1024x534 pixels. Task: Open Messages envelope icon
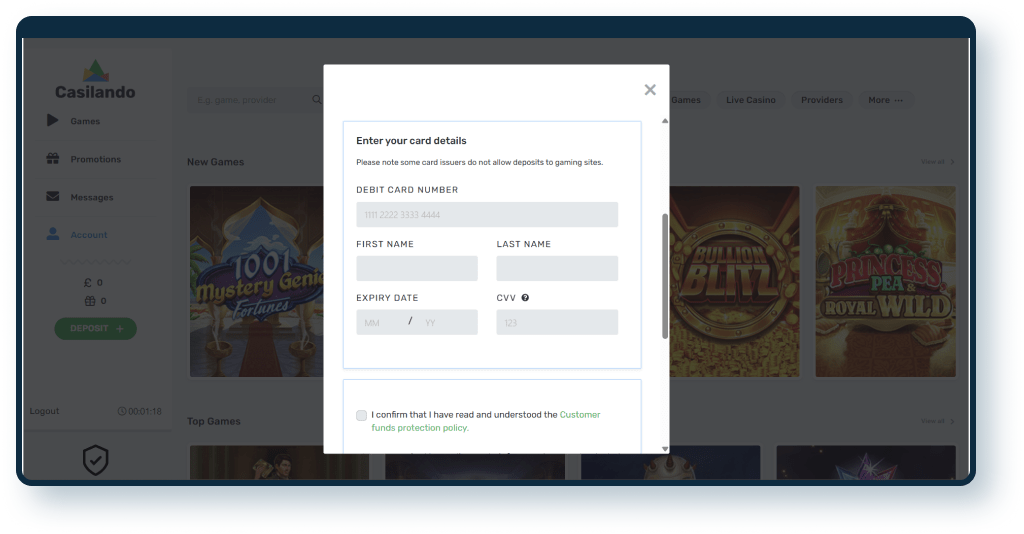[x=53, y=196]
